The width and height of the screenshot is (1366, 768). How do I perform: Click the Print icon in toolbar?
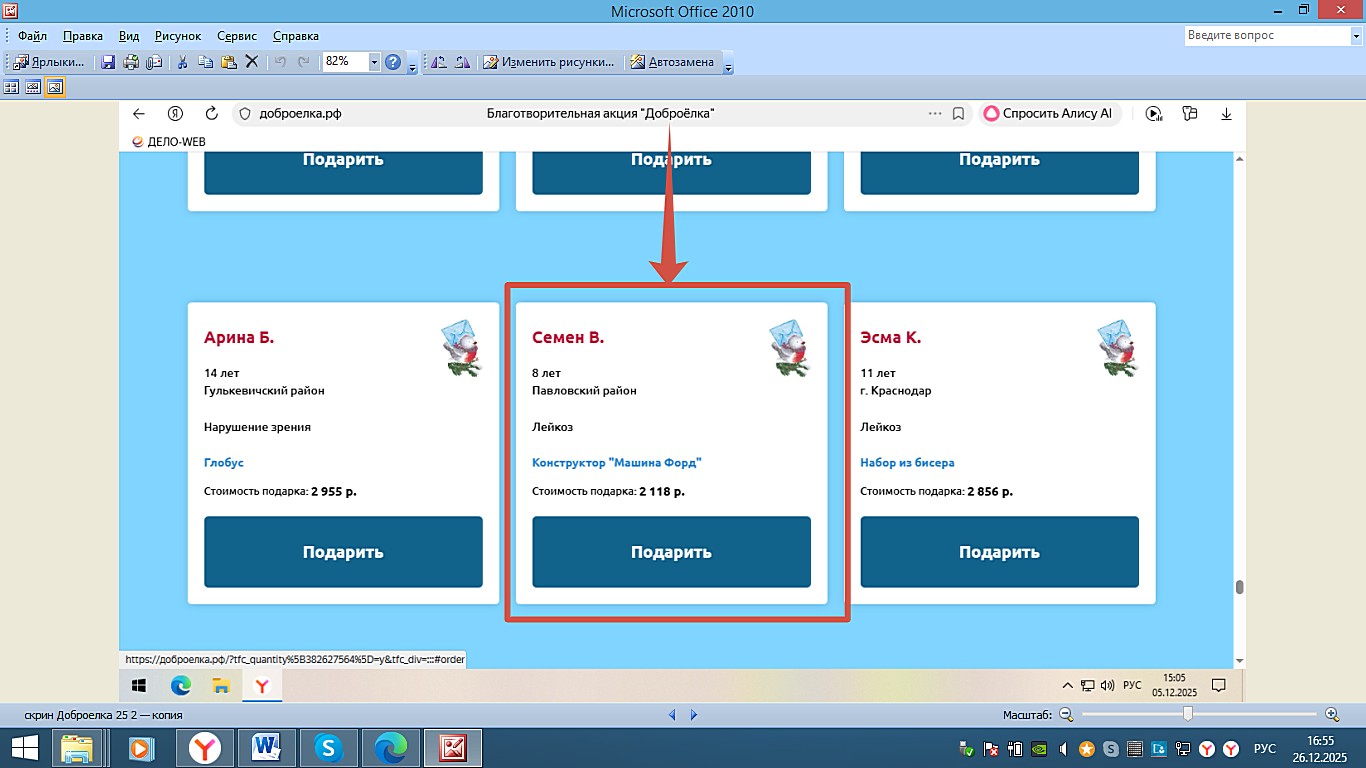pyautogui.click(x=131, y=62)
